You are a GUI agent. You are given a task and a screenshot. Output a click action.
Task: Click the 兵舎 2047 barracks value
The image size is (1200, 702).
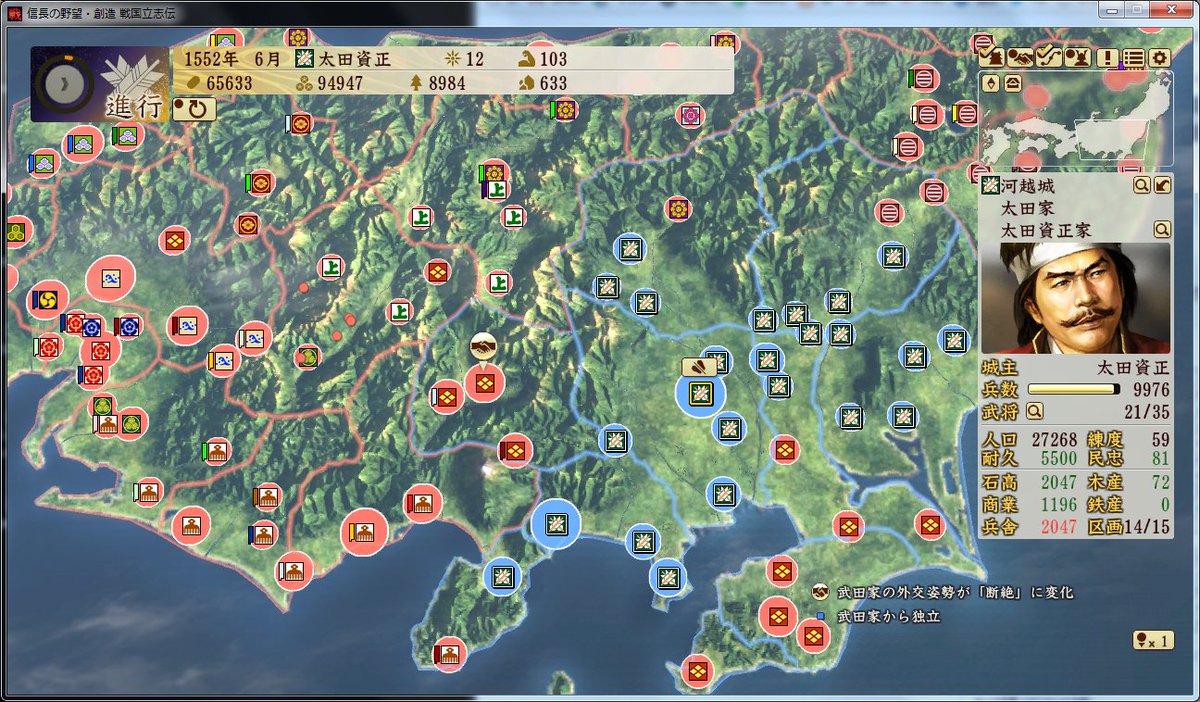(x=1059, y=527)
